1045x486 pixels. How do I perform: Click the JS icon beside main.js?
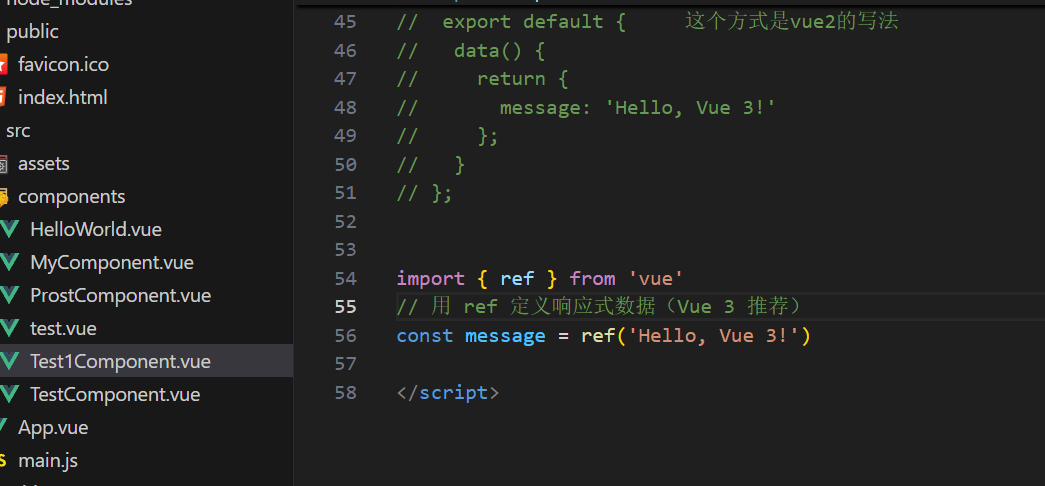[x=3, y=461]
